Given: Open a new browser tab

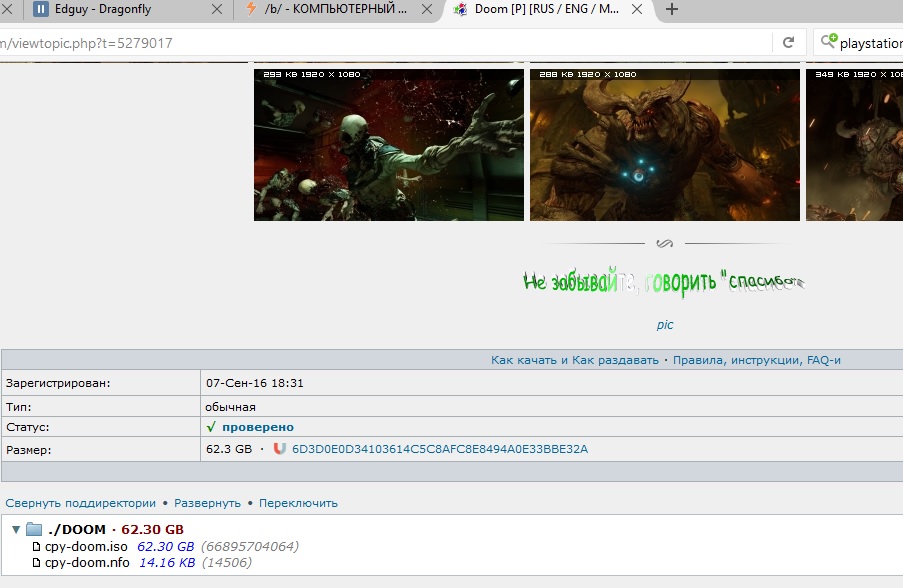Looking at the screenshot, I should tap(671, 9).
